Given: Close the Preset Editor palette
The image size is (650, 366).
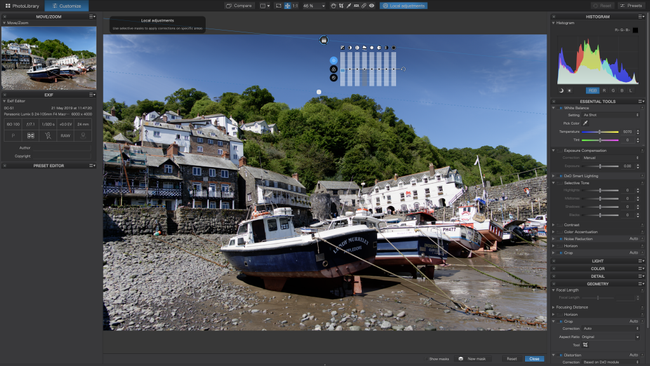Looking at the screenshot, I should pyautogui.click(x=5, y=165).
